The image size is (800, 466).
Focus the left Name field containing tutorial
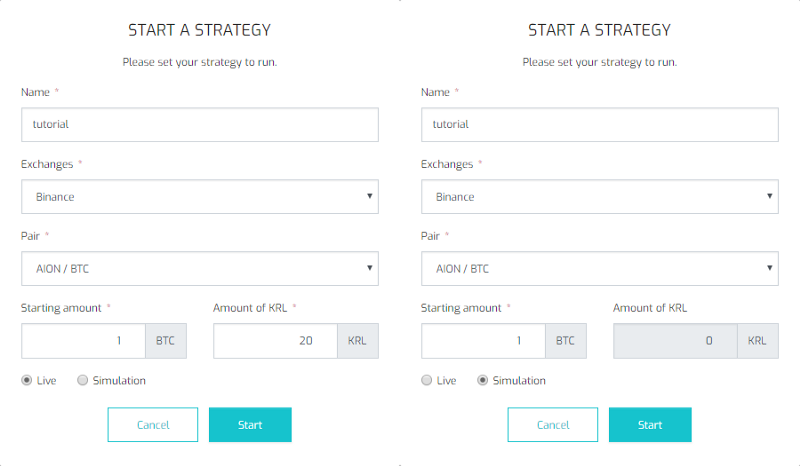[200, 125]
